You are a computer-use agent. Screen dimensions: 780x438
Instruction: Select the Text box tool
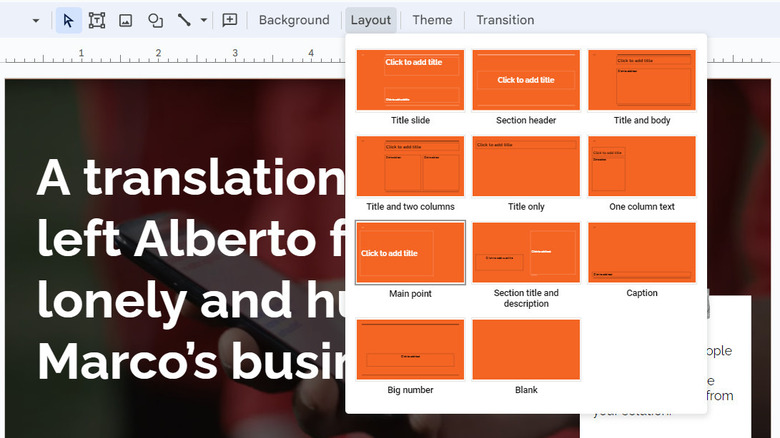(97, 20)
